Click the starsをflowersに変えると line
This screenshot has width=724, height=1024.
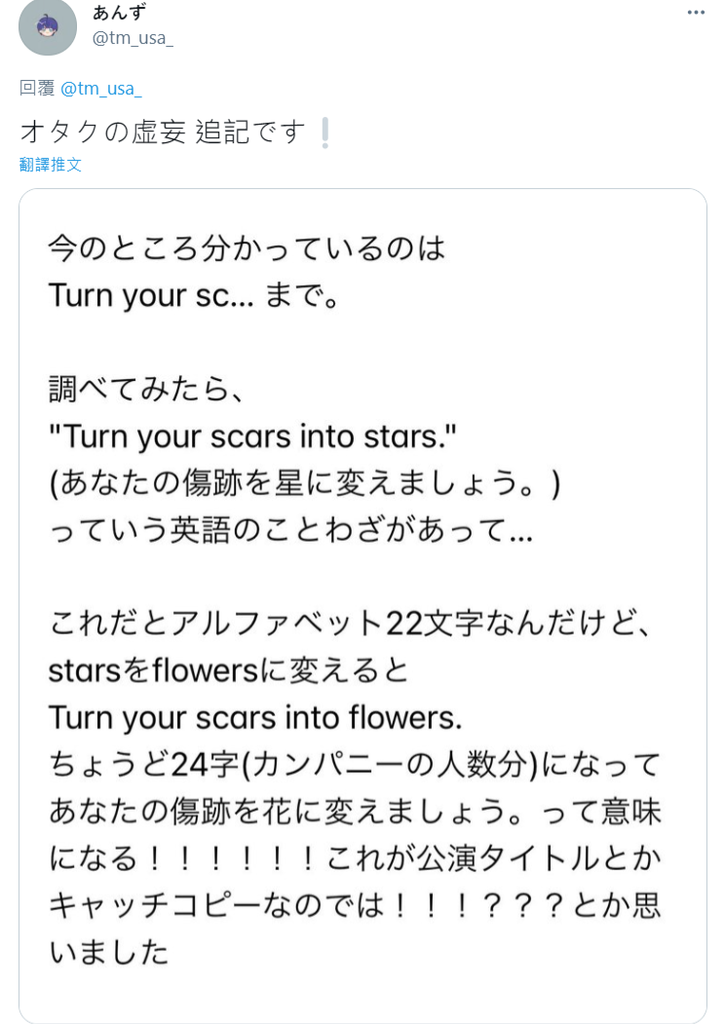coord(228,671)
